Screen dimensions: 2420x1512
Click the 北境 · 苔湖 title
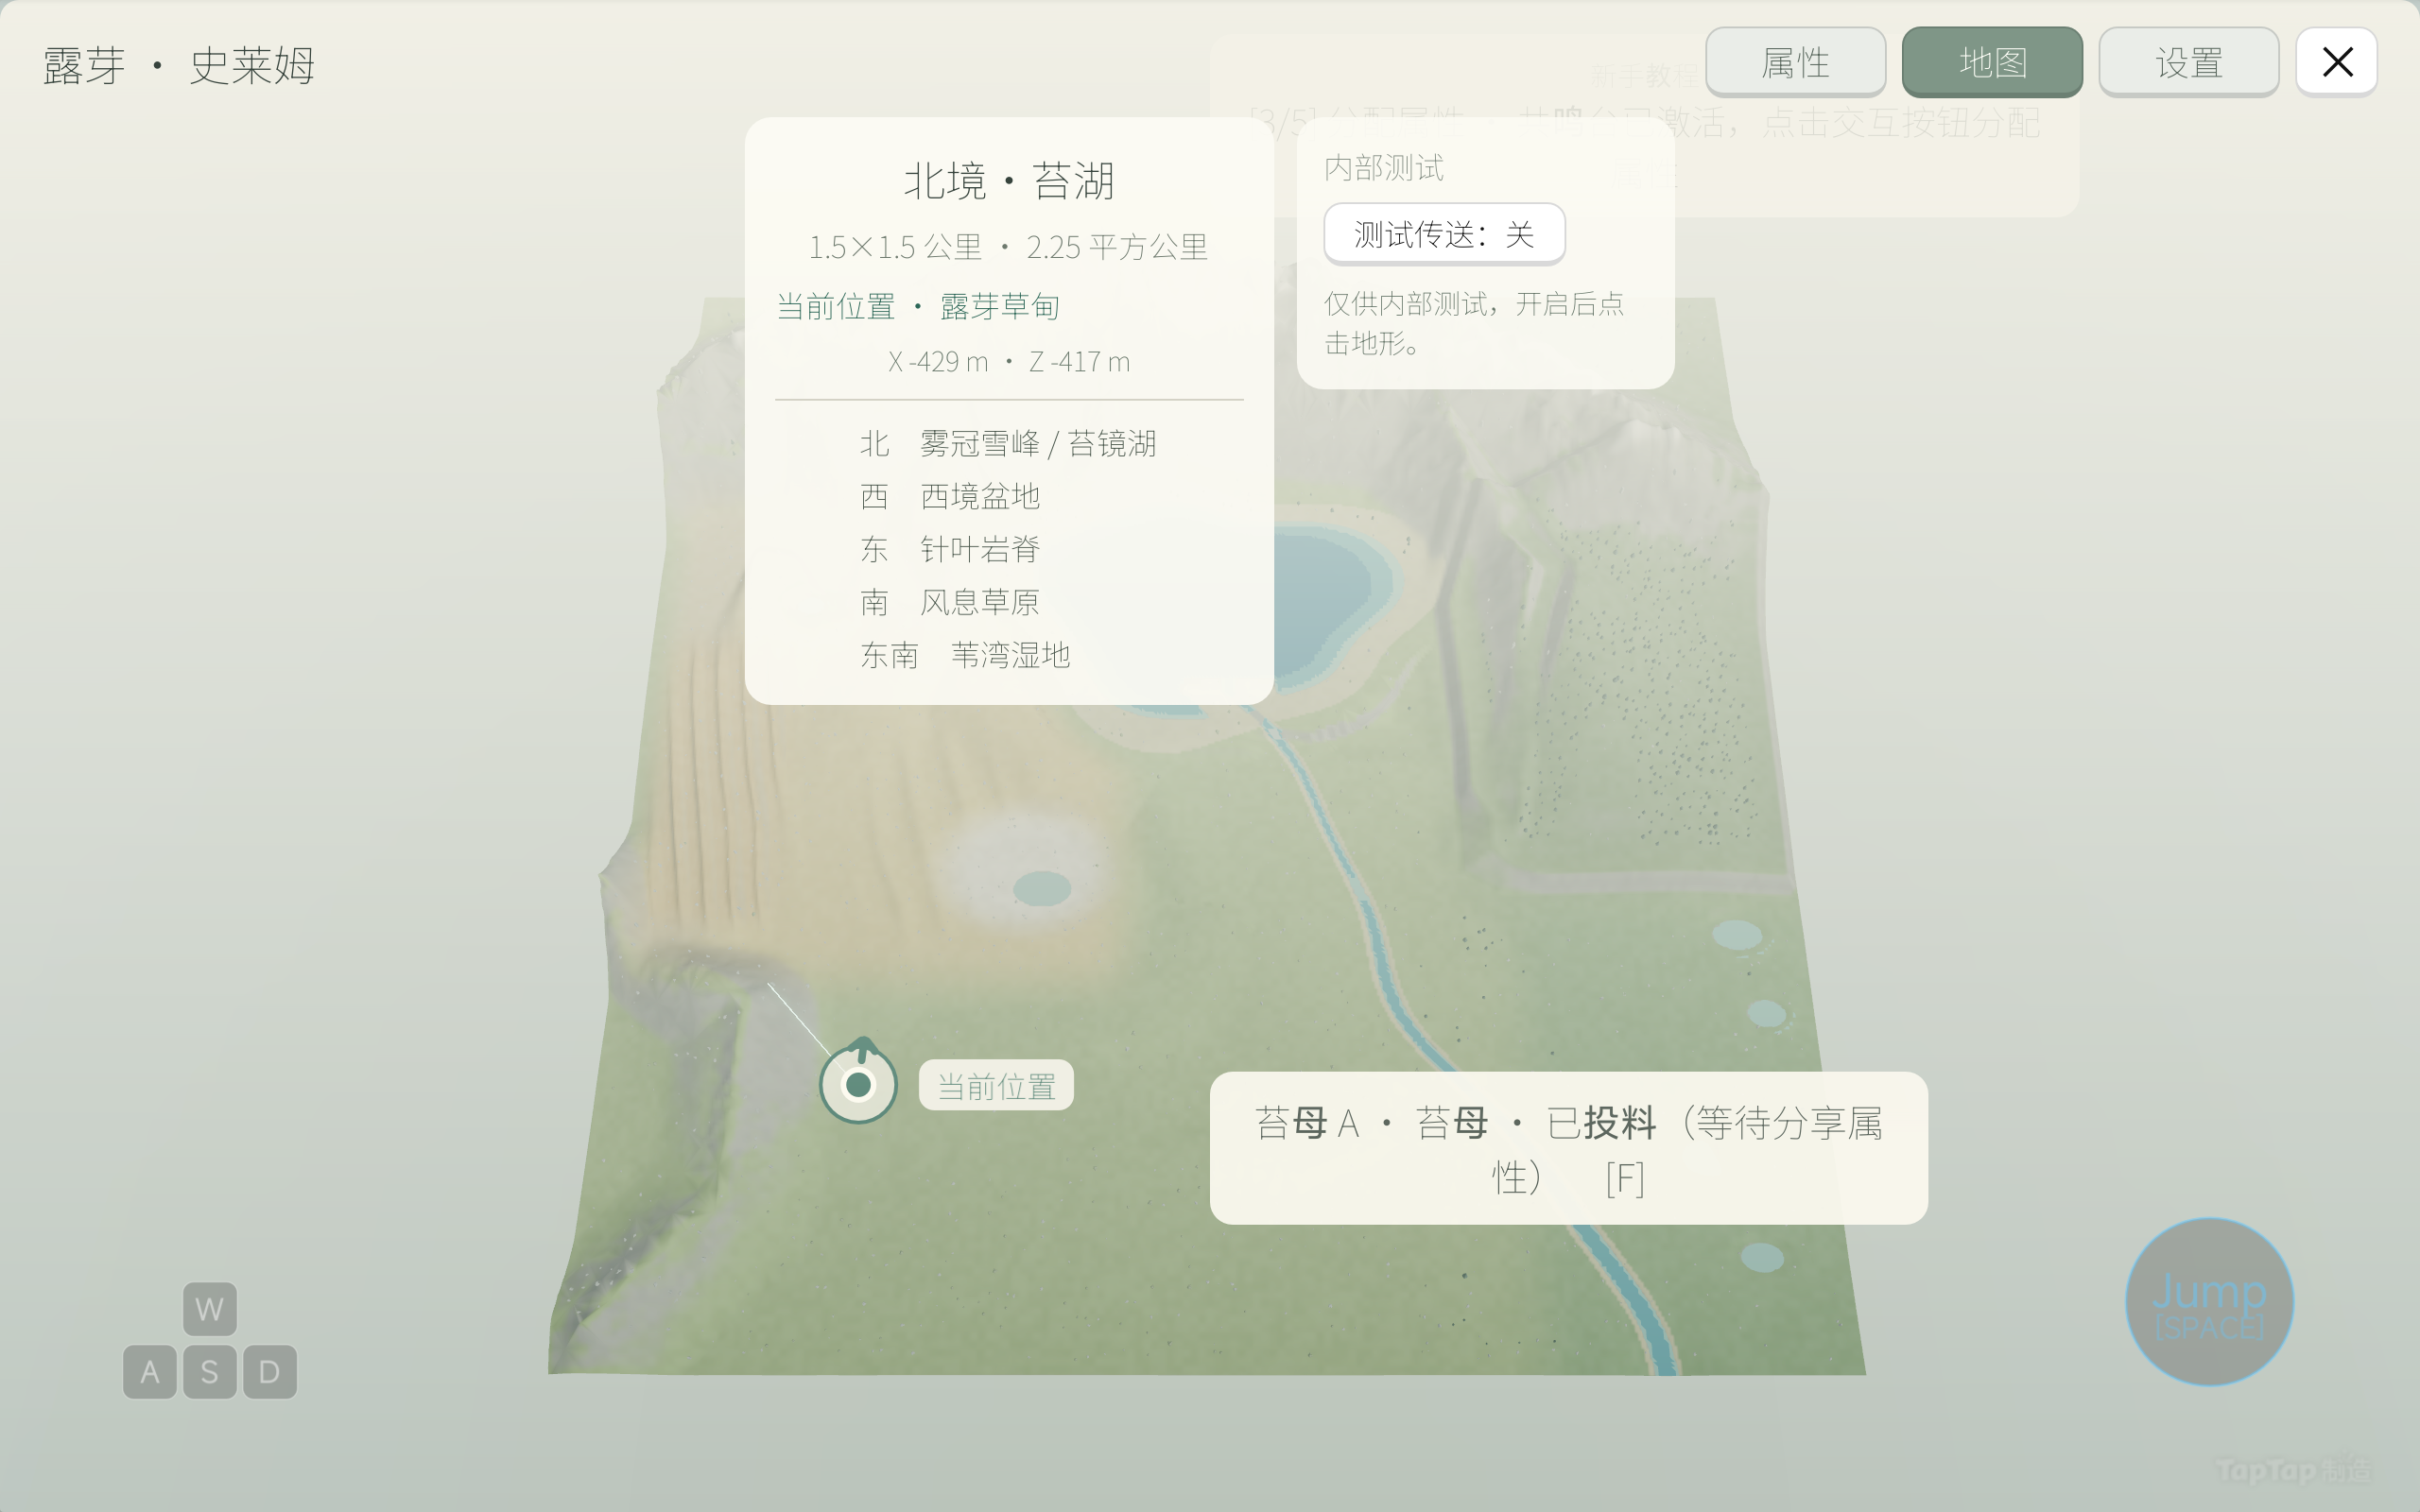1009,181
